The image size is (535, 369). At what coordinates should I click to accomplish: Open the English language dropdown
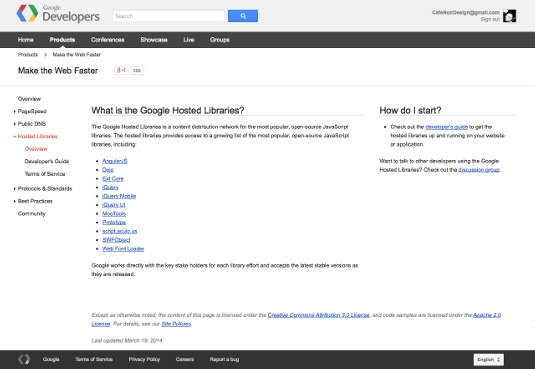488,359
